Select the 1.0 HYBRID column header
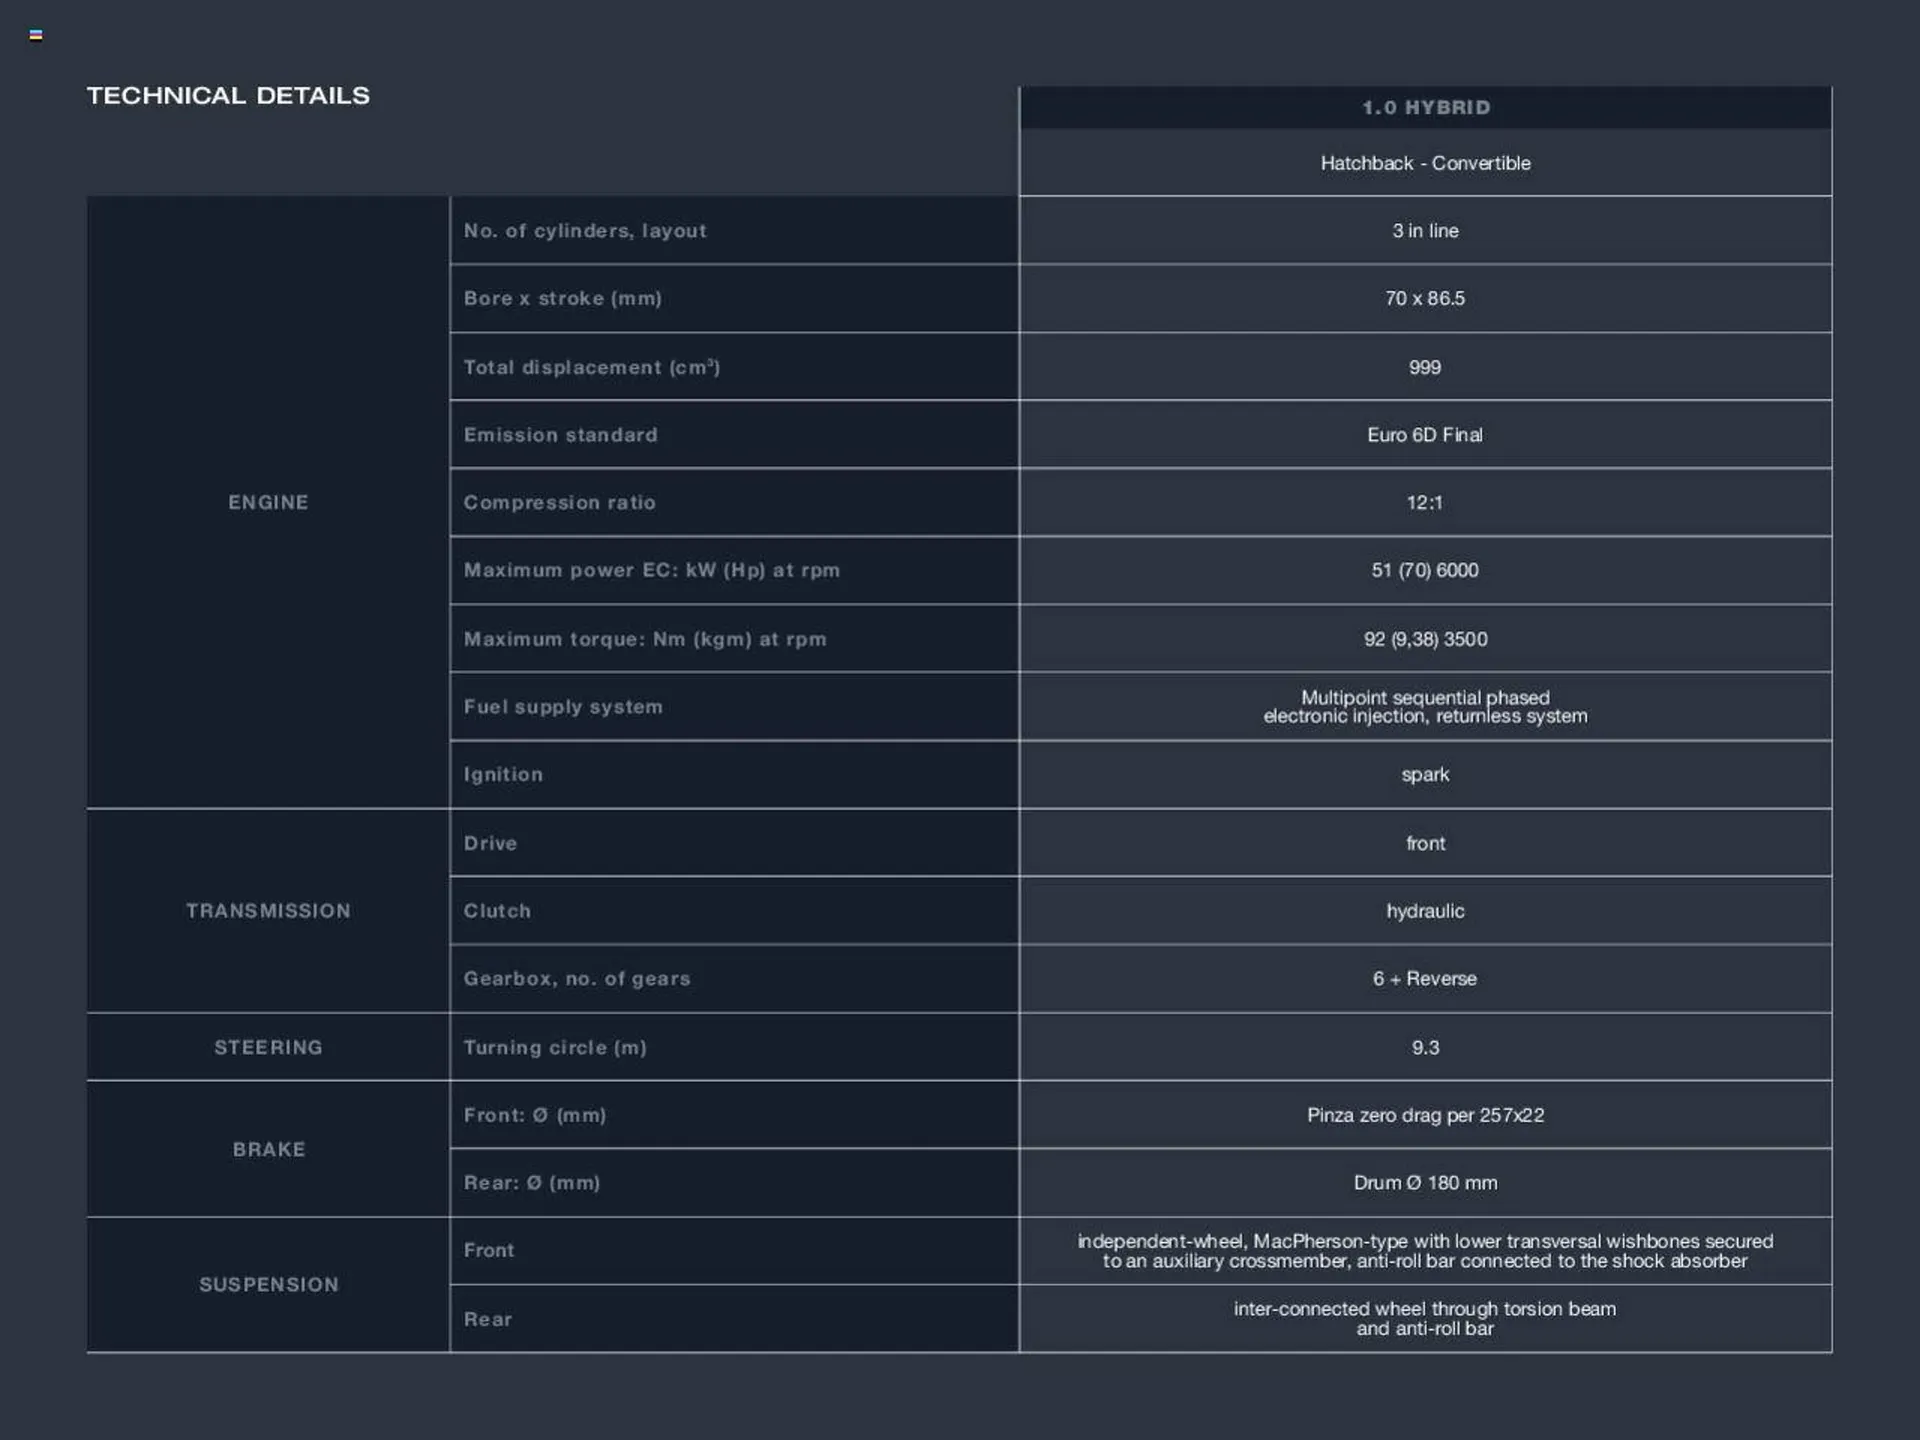The image size is (1920, 1440). coord(1425,108)
